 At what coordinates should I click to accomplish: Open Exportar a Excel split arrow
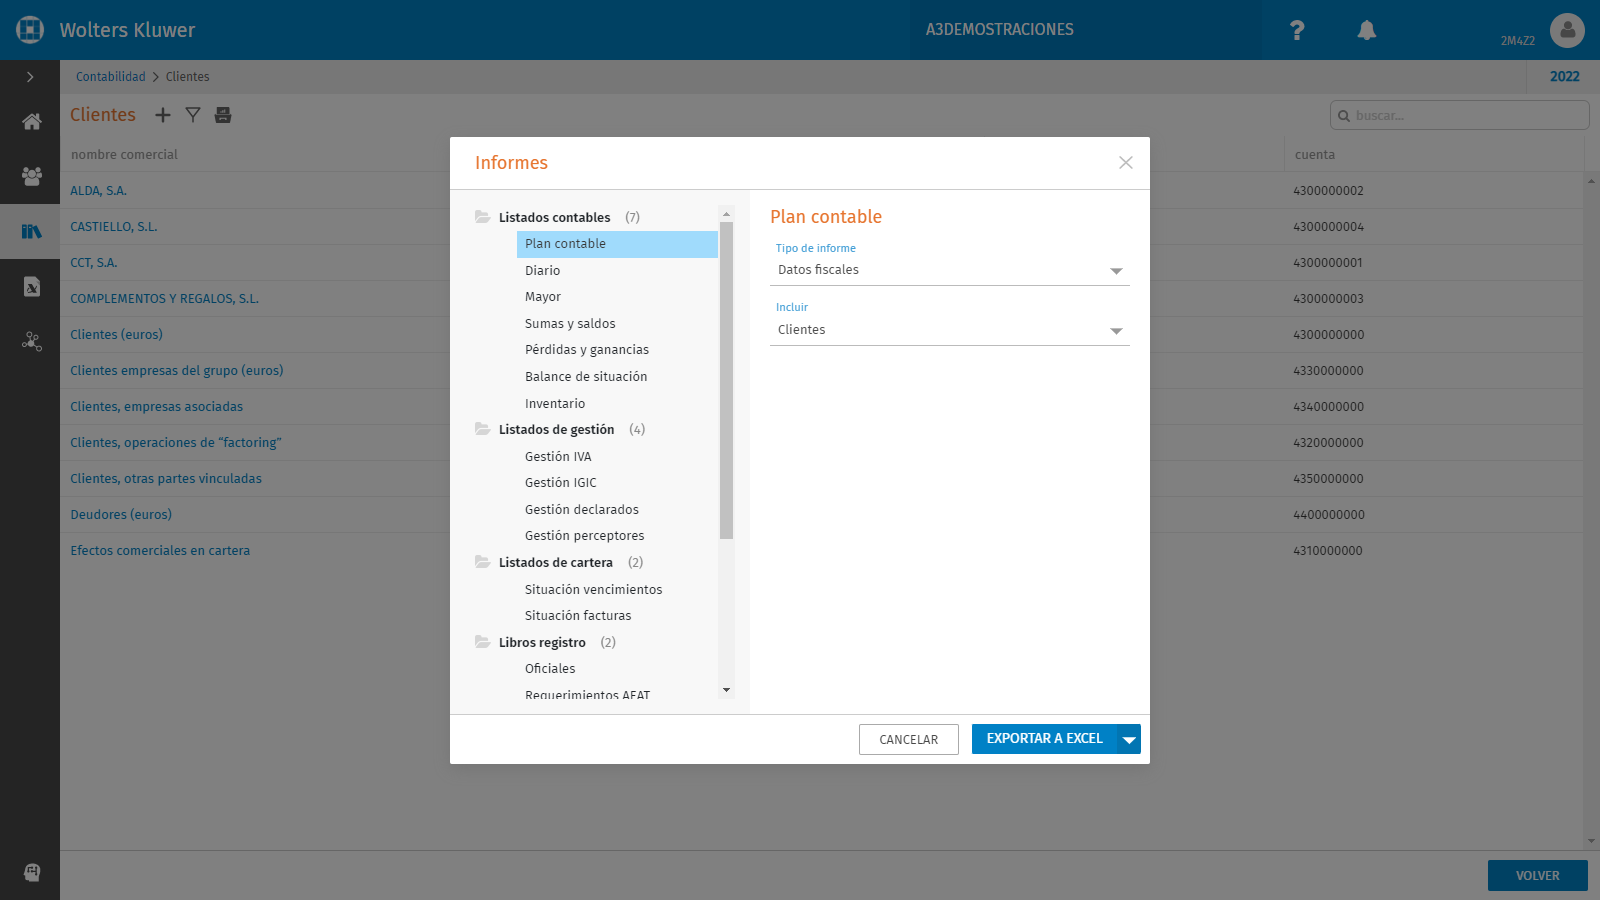pos(1129,739)
